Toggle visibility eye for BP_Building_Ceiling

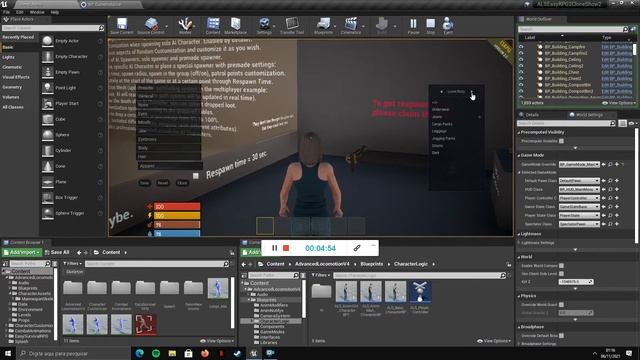(521, 60)
